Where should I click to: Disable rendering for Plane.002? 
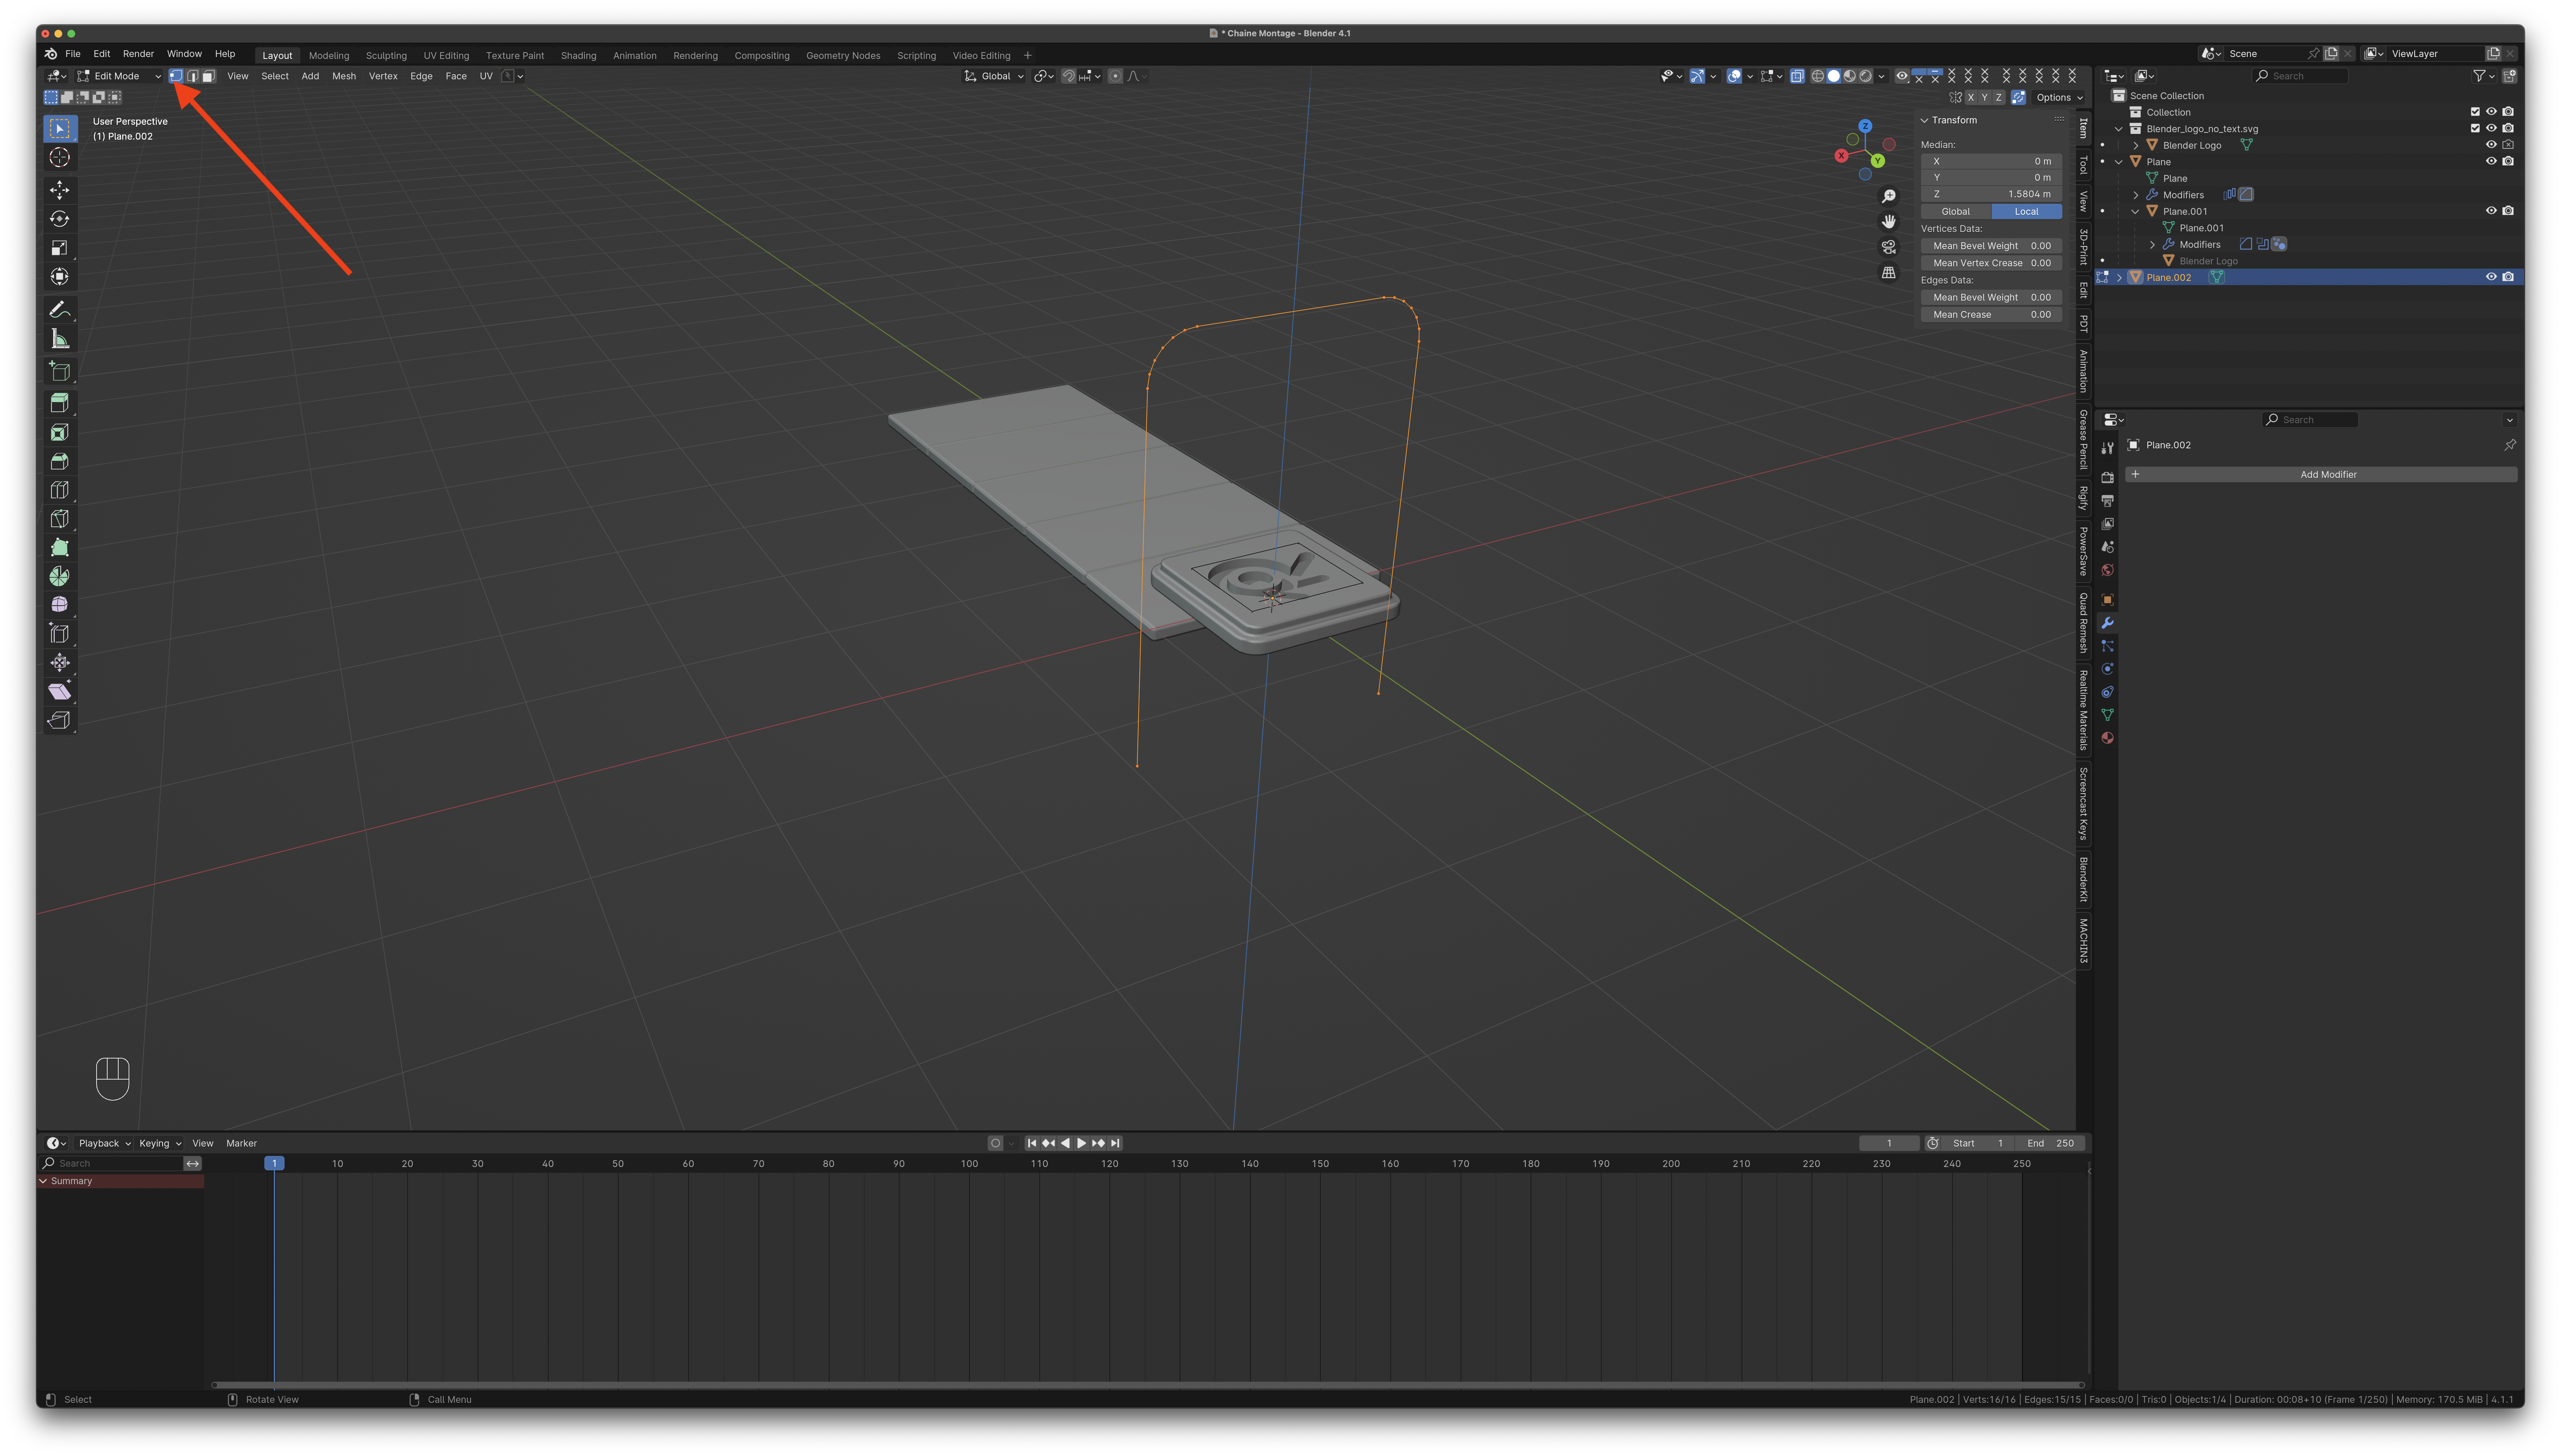2508,277
